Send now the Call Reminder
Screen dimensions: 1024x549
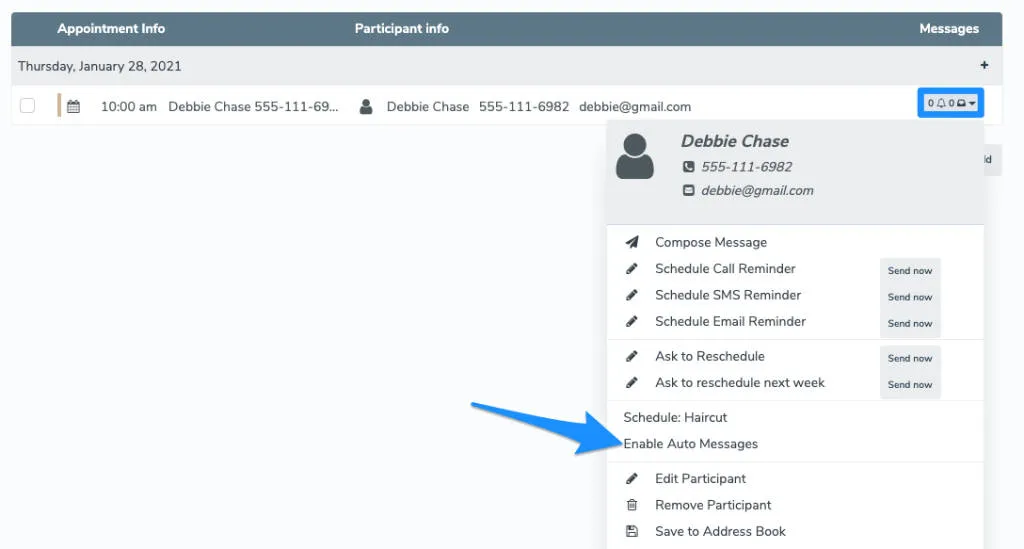click(x=910, y=270)
